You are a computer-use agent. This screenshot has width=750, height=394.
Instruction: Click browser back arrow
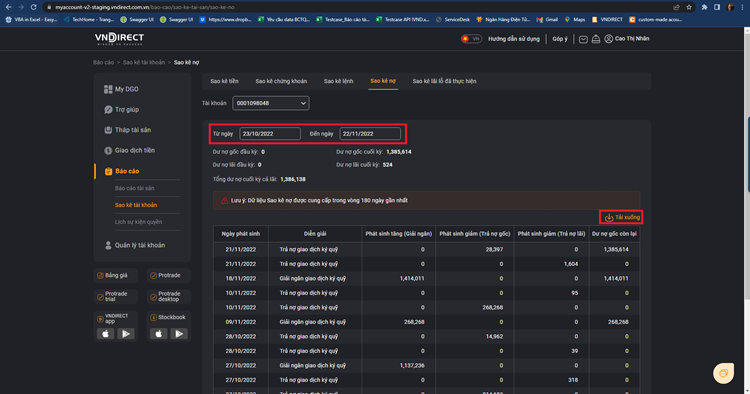point(8,7)
